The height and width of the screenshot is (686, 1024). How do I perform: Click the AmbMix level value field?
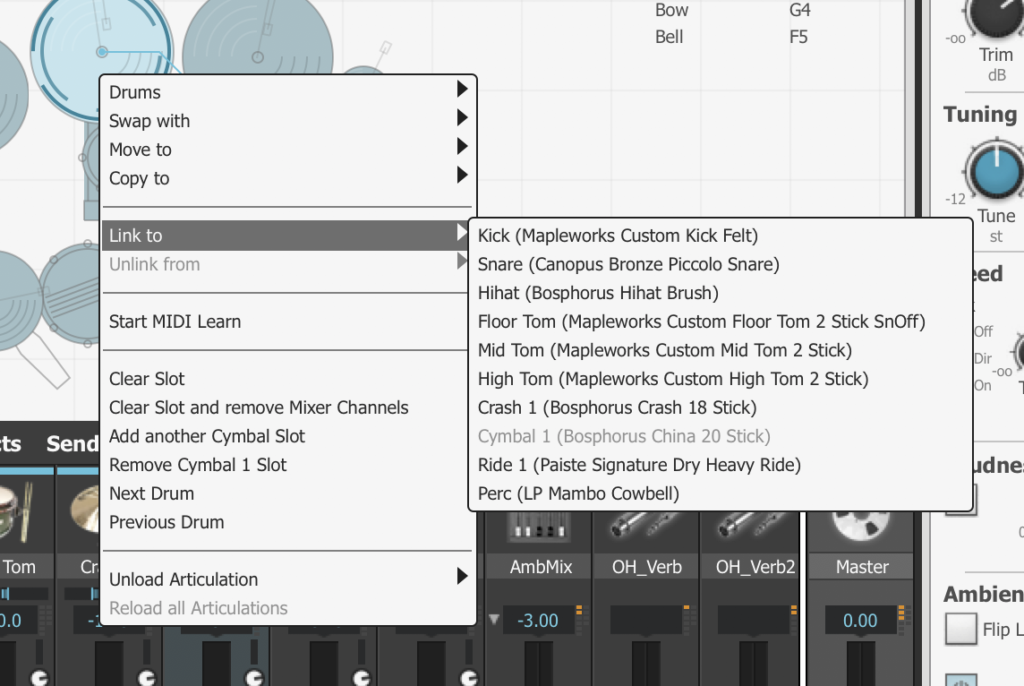click(537, 620)
